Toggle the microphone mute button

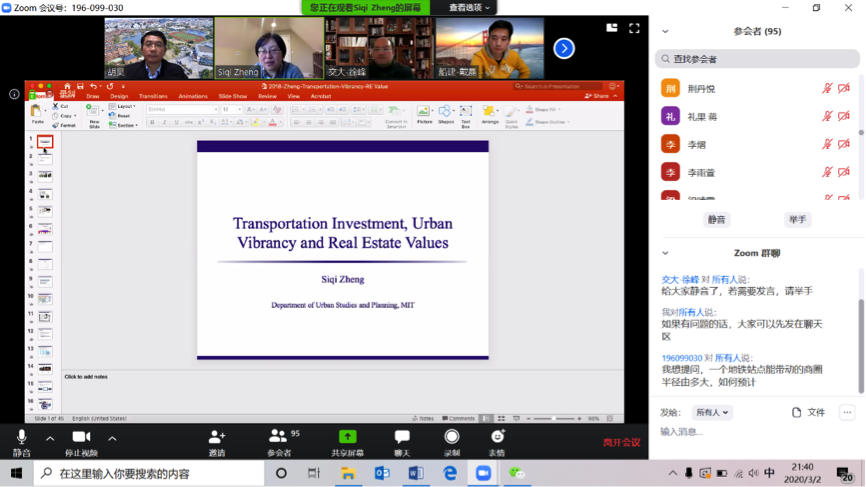21,438
